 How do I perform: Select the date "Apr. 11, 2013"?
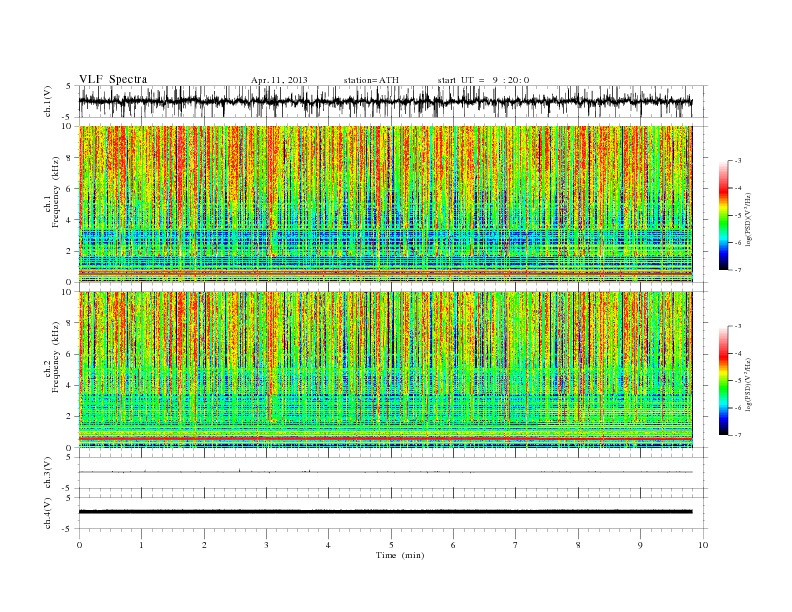(x=279, y=80)
